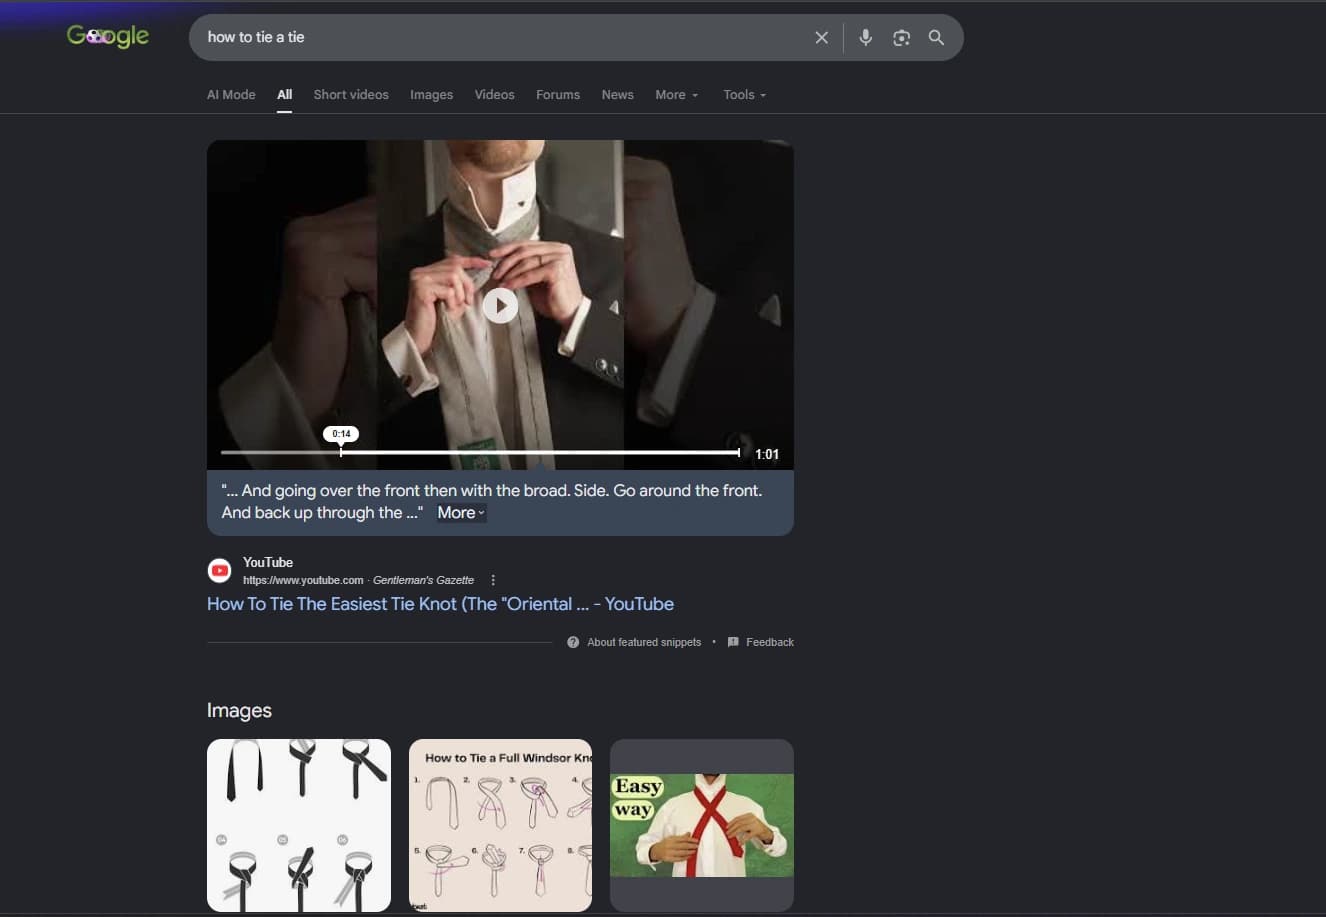Click the YouTube favicon icon
This screenshot has width=1326, height=917.
[x=219, y=571]
